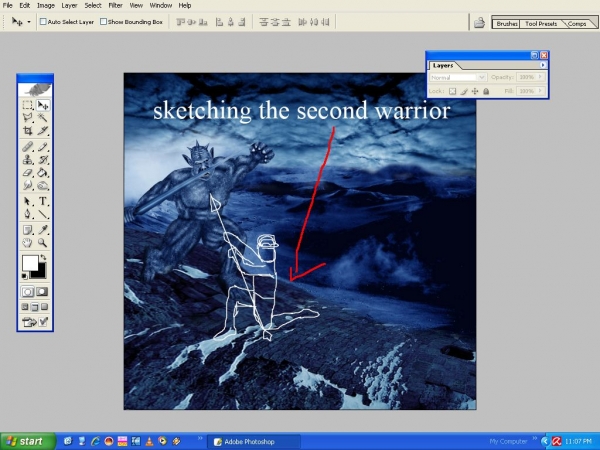Select the Hand tool
The height and width of the screenshot is (450, 600).
pyautogui.click(x=27, y=243)
